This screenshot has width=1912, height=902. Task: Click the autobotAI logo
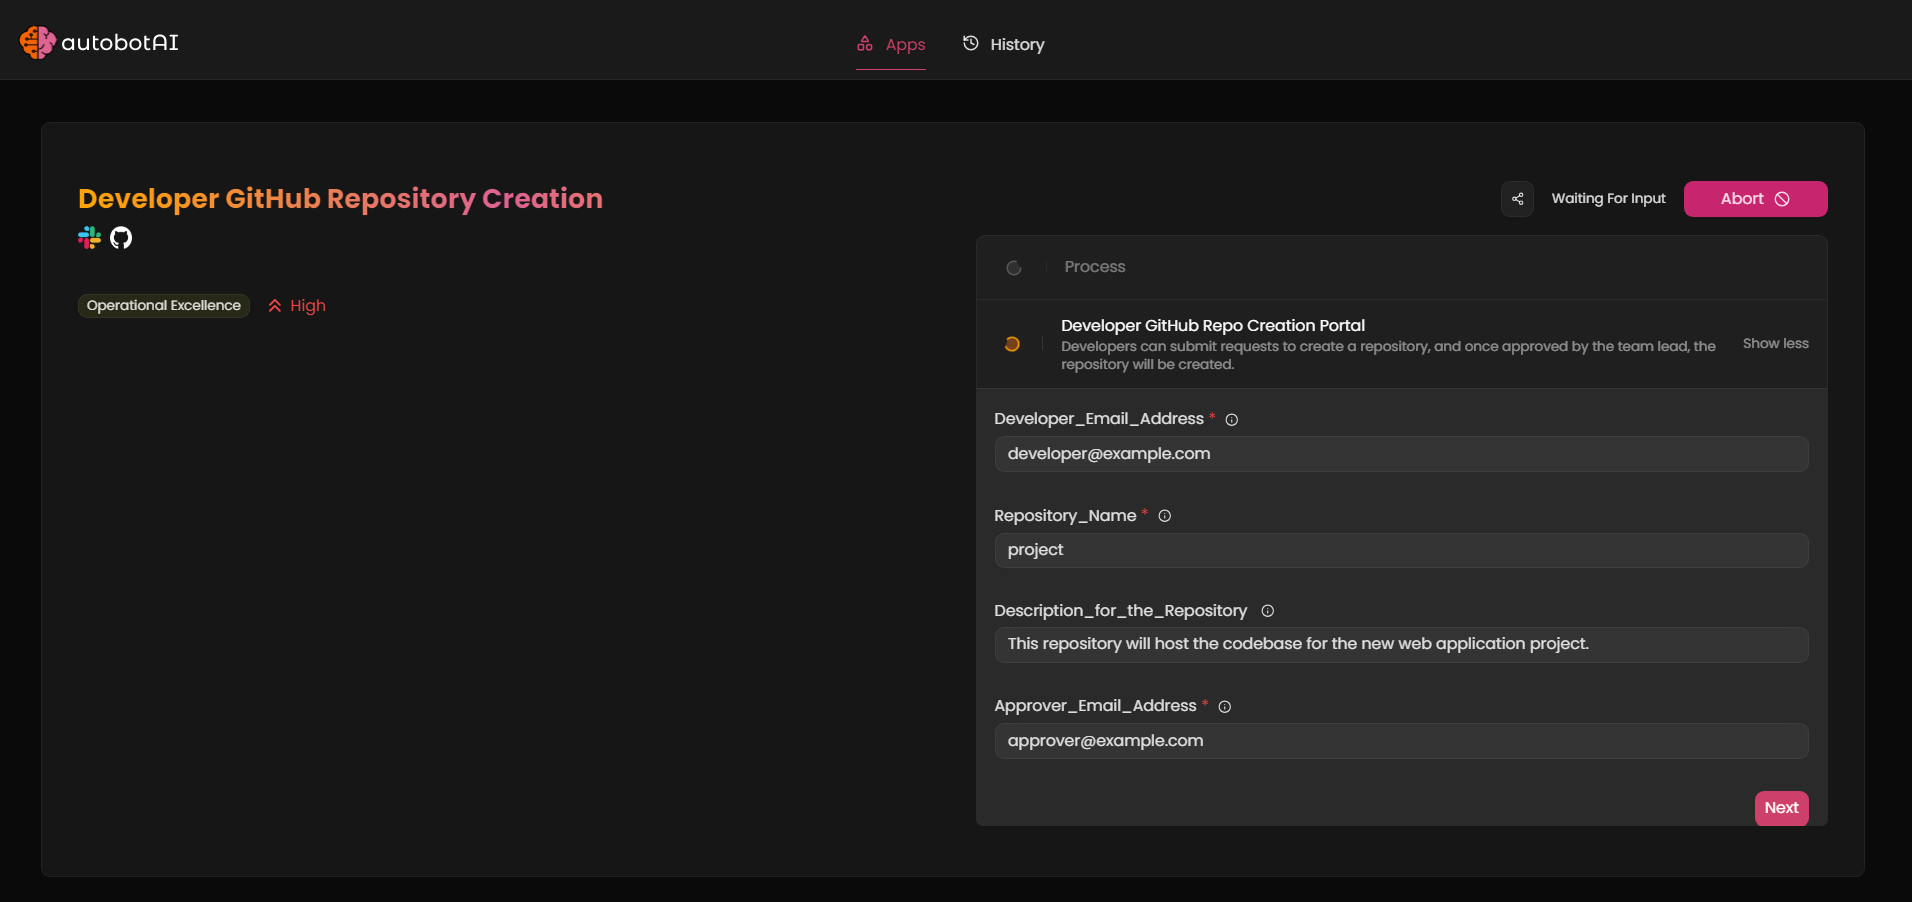click(99, 42)
